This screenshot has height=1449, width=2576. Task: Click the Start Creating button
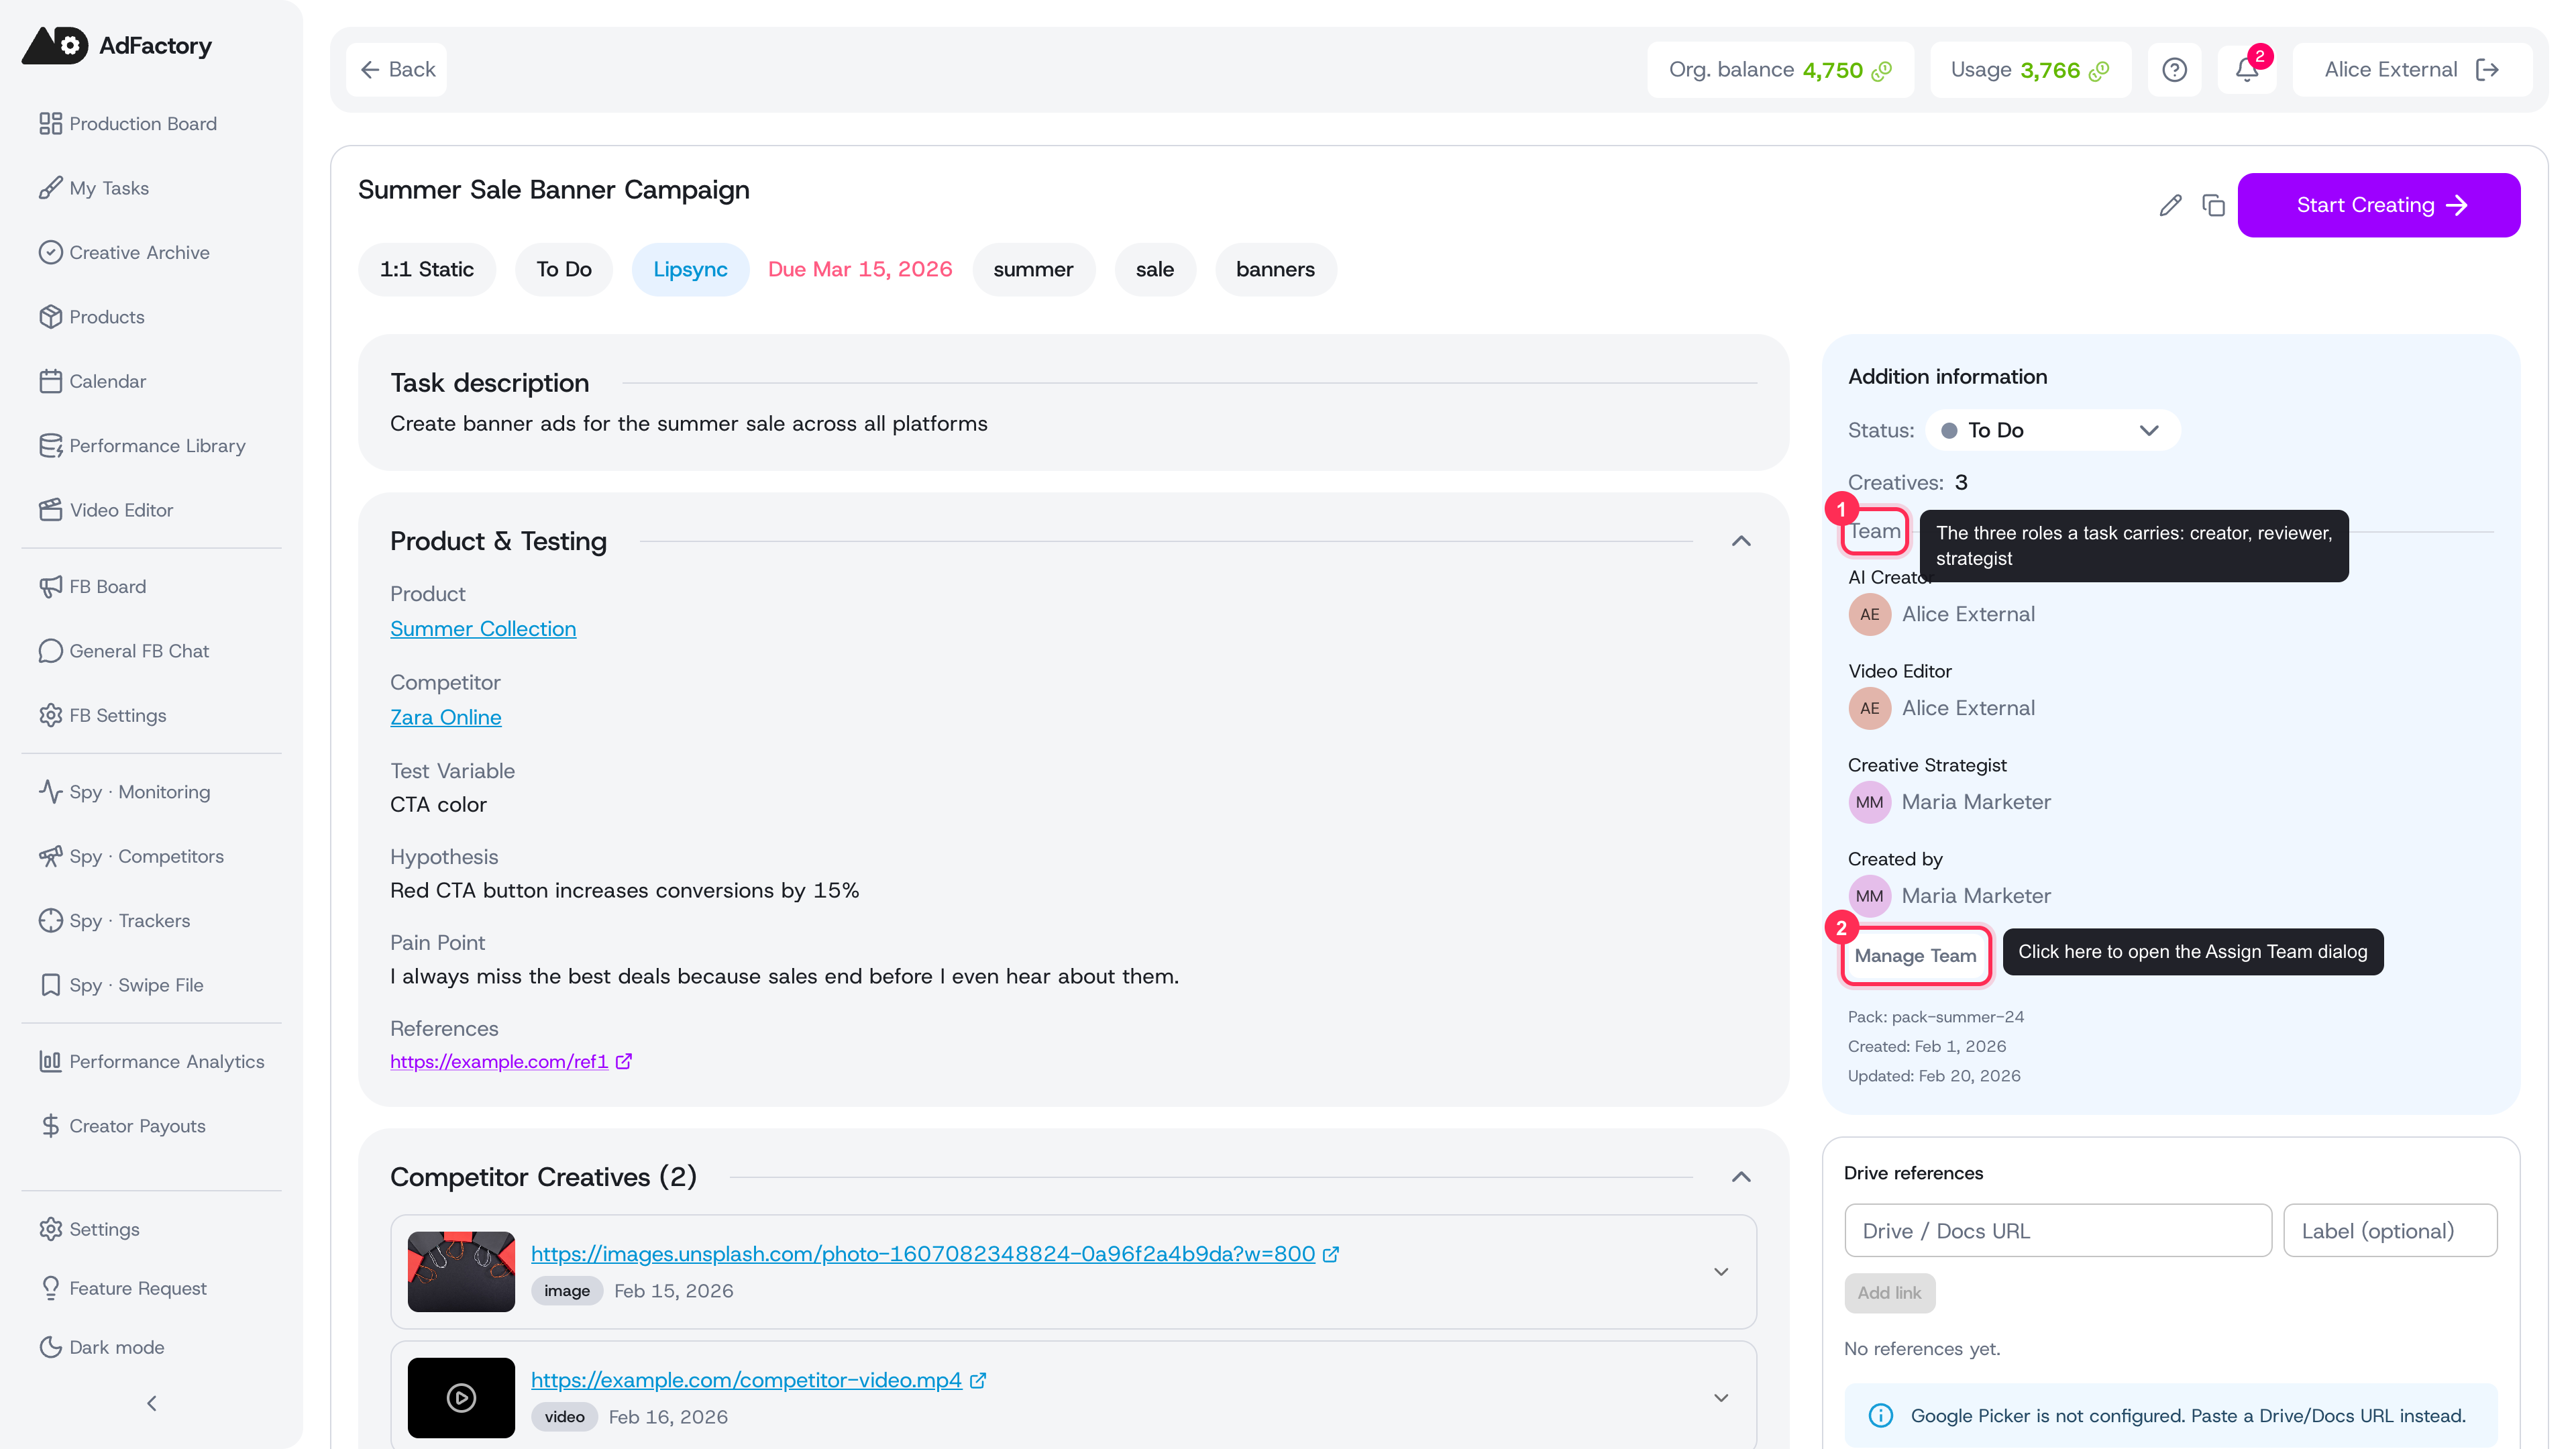pos(2378,205)
